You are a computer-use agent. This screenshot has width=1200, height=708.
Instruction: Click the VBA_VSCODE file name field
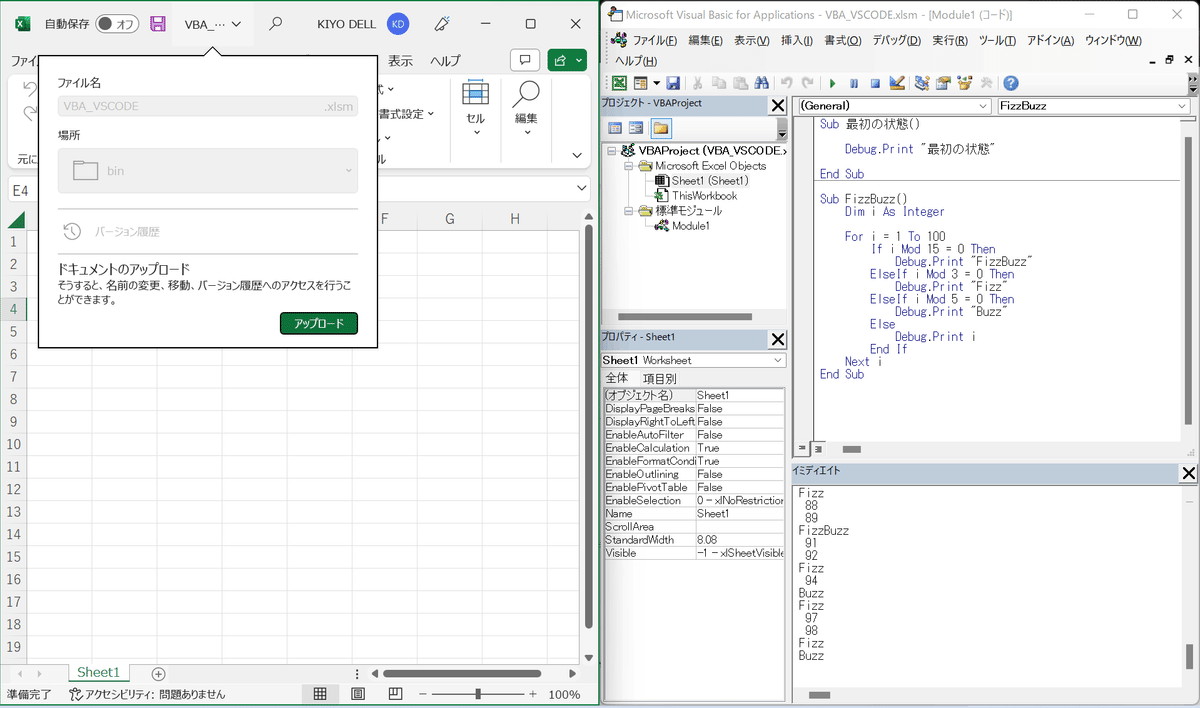pyautogui.click(x=205, y=105)
